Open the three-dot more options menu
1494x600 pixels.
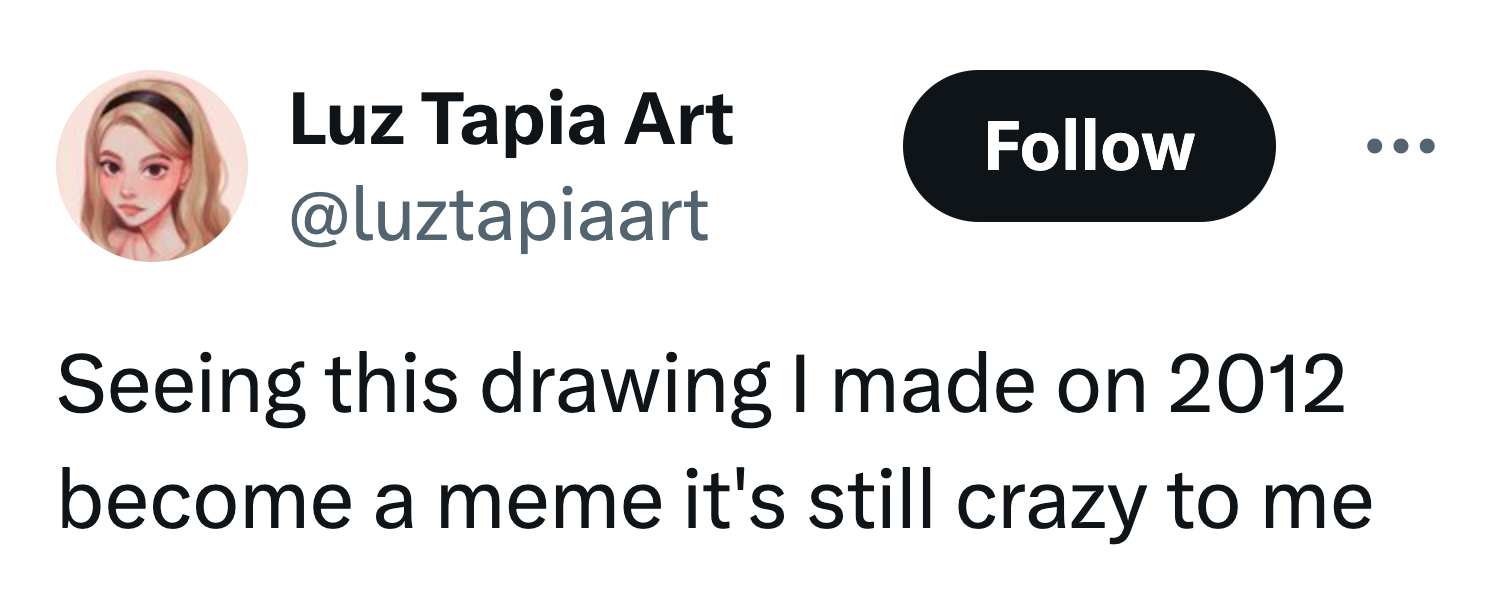tap(1400, 147)
